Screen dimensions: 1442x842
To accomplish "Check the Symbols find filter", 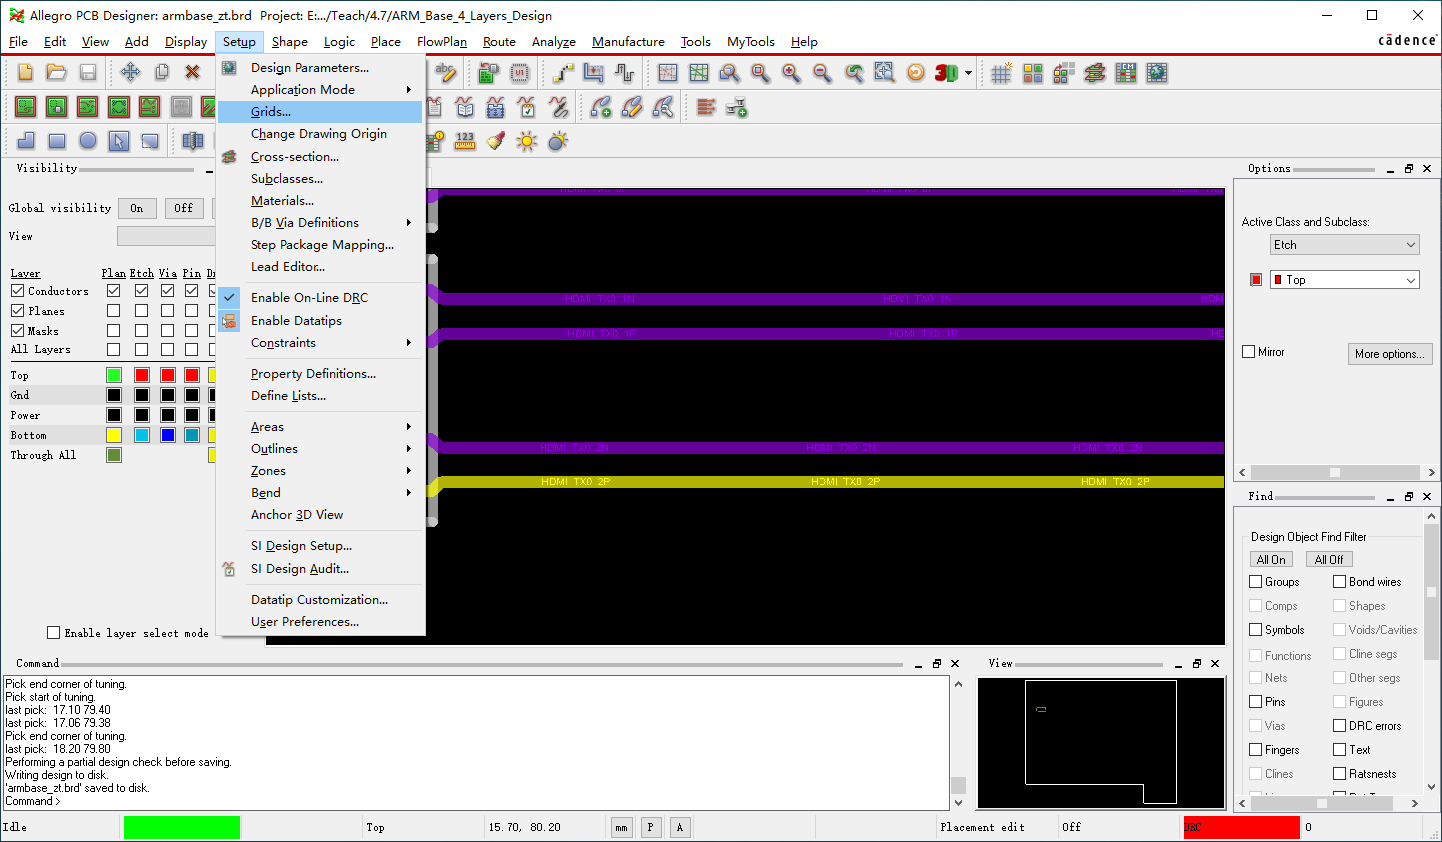I will (x=1256, y=630).
